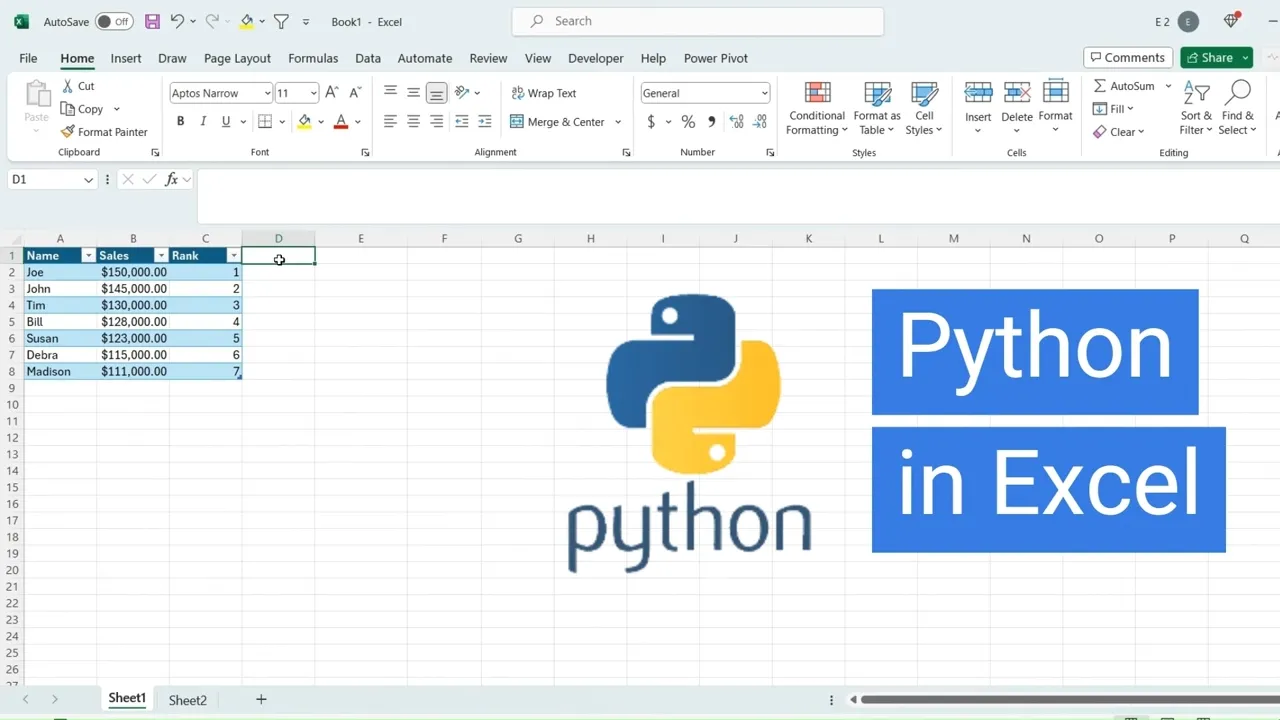1280x720 pixels.
Task: Click the Insert Function fx icon
Action: click(172, 180)
